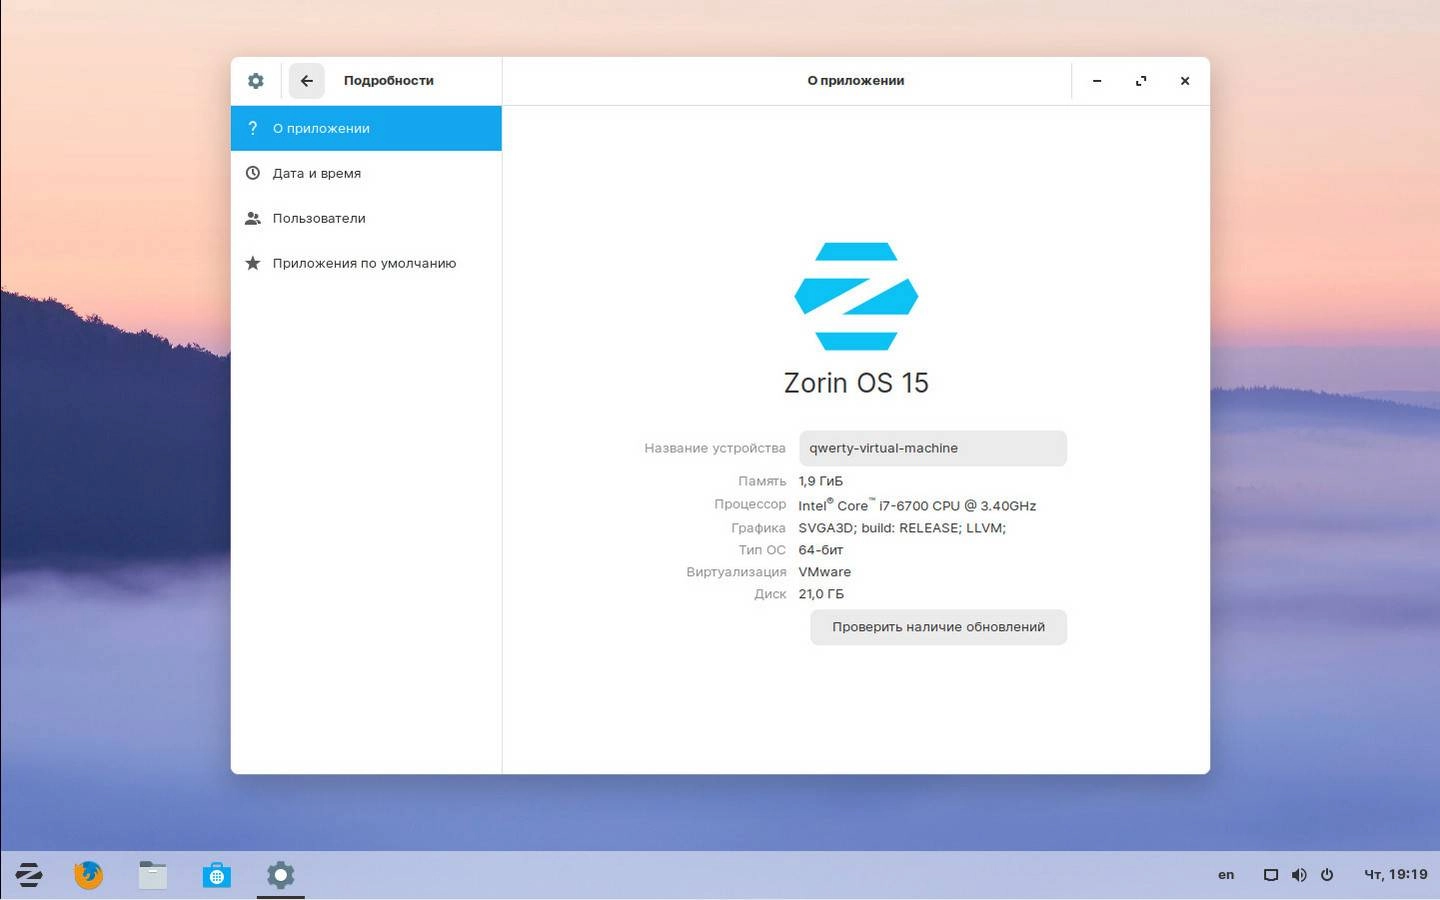
Task: Click the users icon beside Пользователи
Action: 253,218
